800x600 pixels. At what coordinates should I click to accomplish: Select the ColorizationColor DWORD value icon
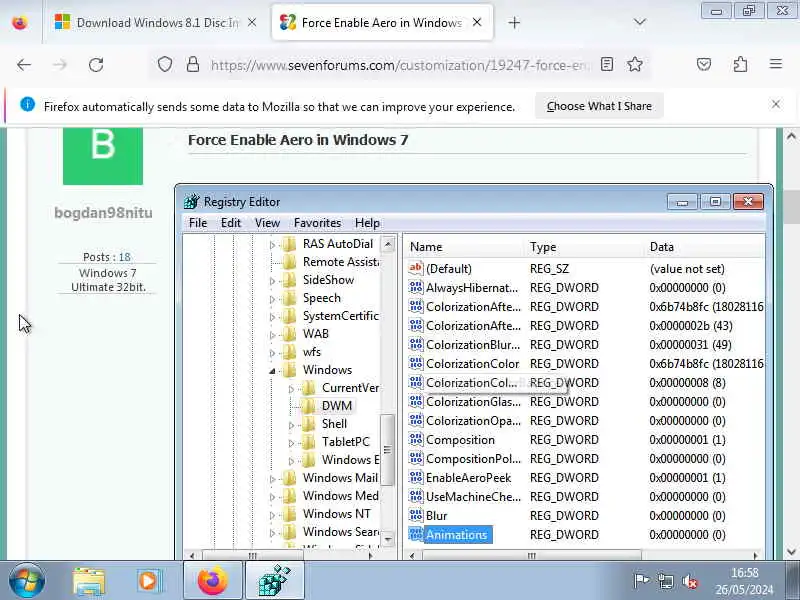tap(416, 363)
